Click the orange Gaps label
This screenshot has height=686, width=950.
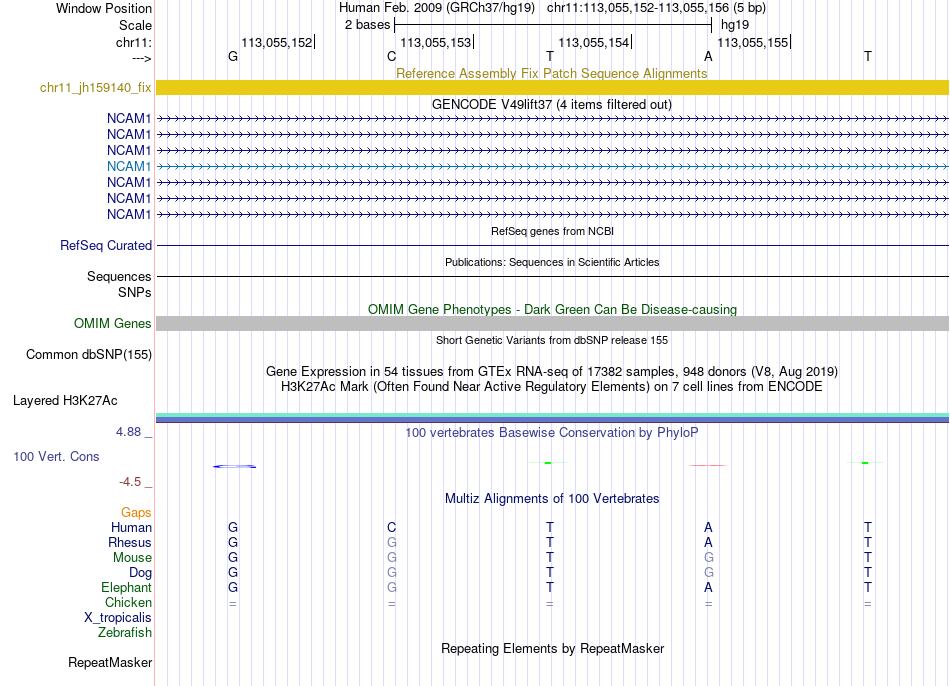136,513
